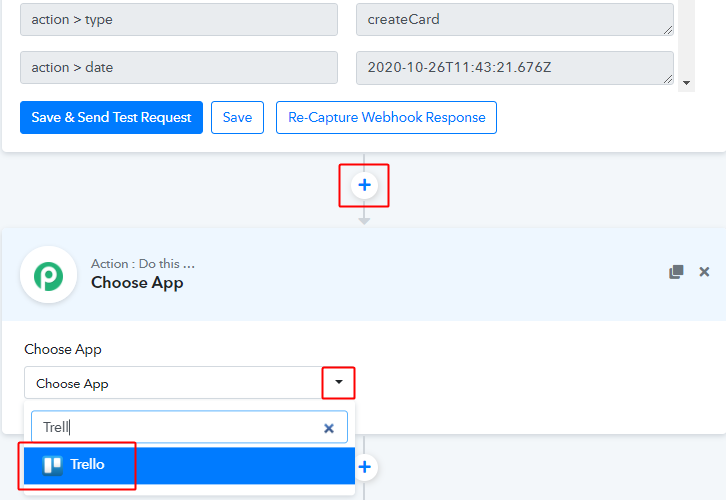Click Save & Send Test Request button

pos(111,118)
